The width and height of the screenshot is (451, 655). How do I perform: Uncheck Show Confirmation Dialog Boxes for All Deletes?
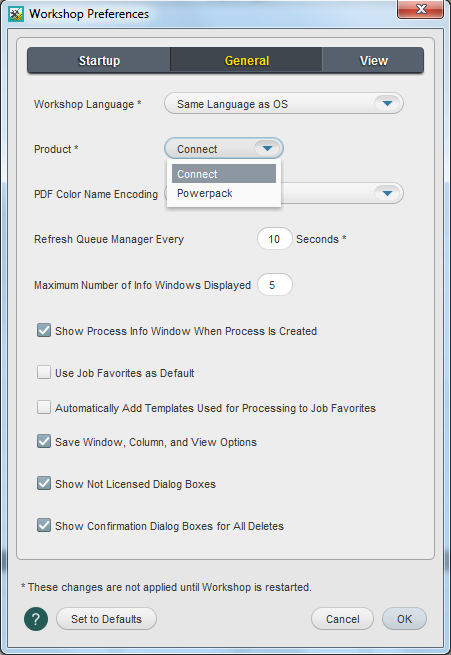tap(44, 525)
